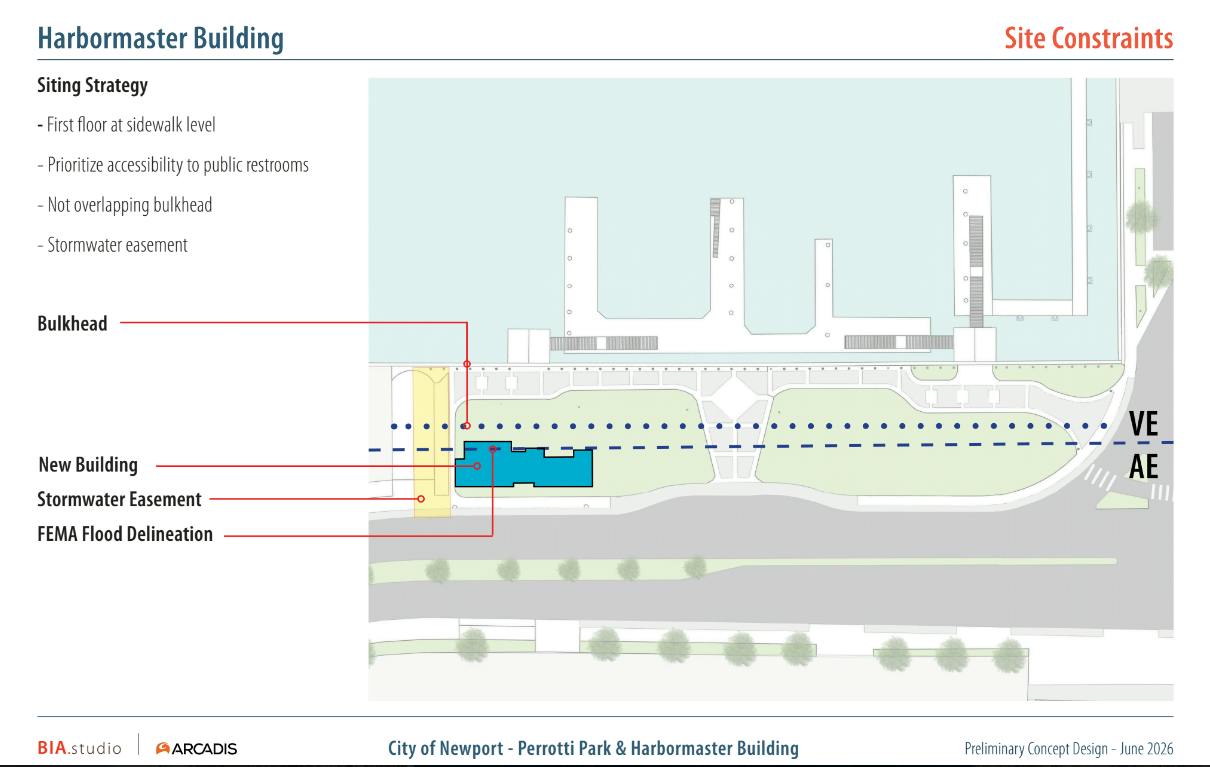Select the New Building callout label
Image resolution: width=1210 pixels, height=767 pixels.
pos(88,466)
